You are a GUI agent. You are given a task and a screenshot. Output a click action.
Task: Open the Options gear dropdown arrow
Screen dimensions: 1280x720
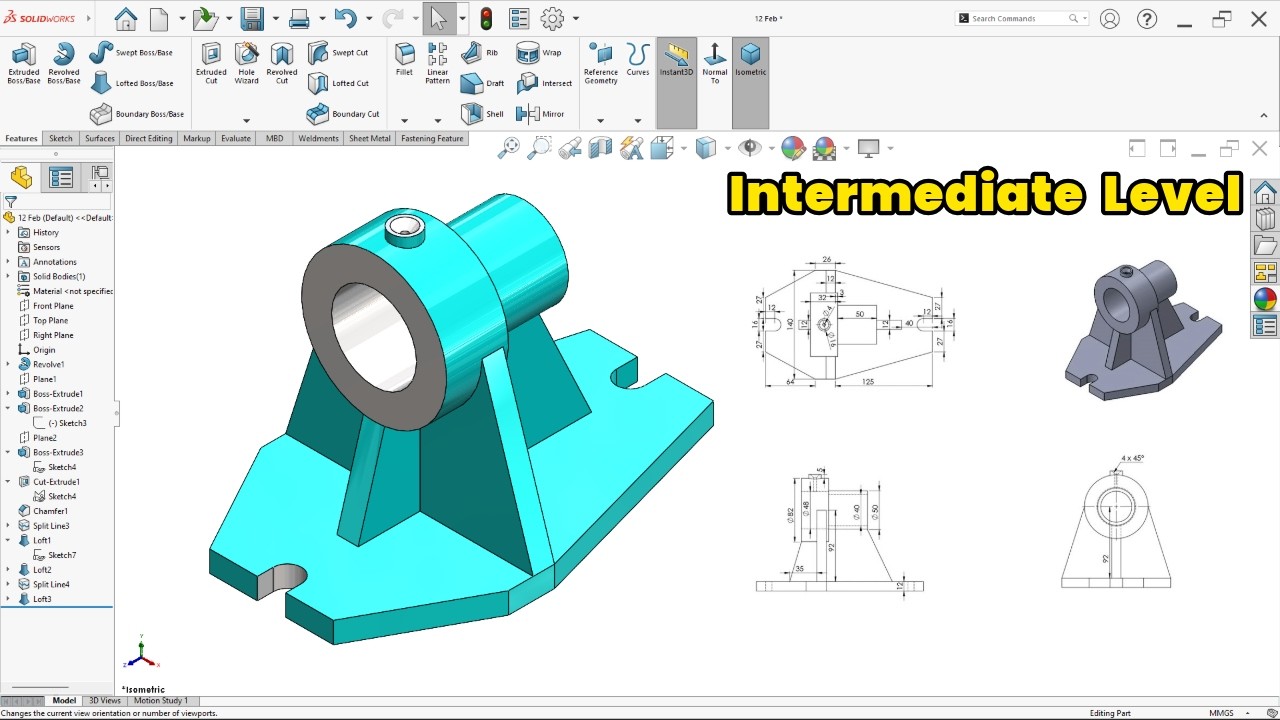coord(575,18)
